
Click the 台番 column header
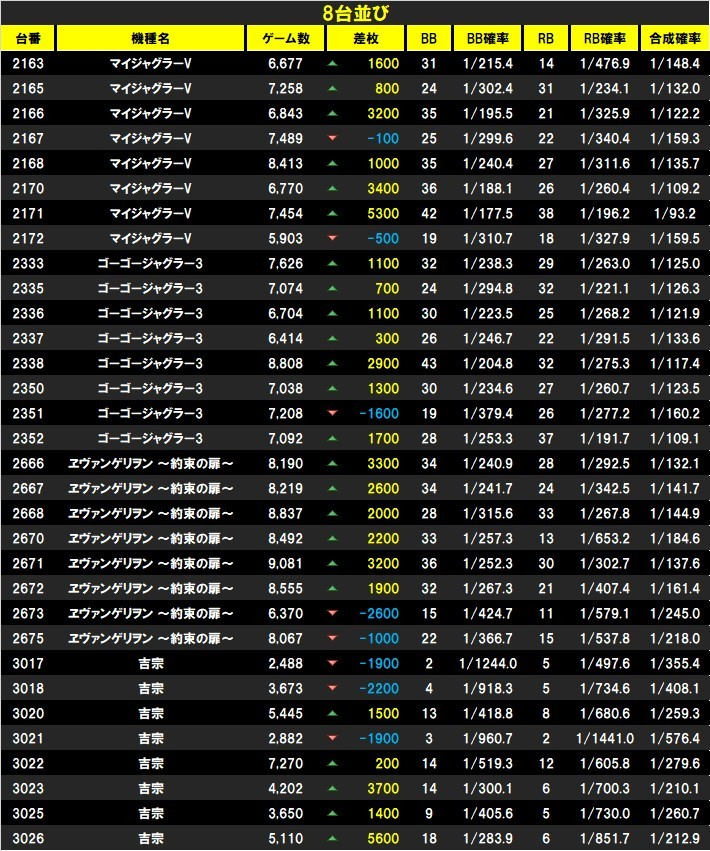(x=28, y=39)
